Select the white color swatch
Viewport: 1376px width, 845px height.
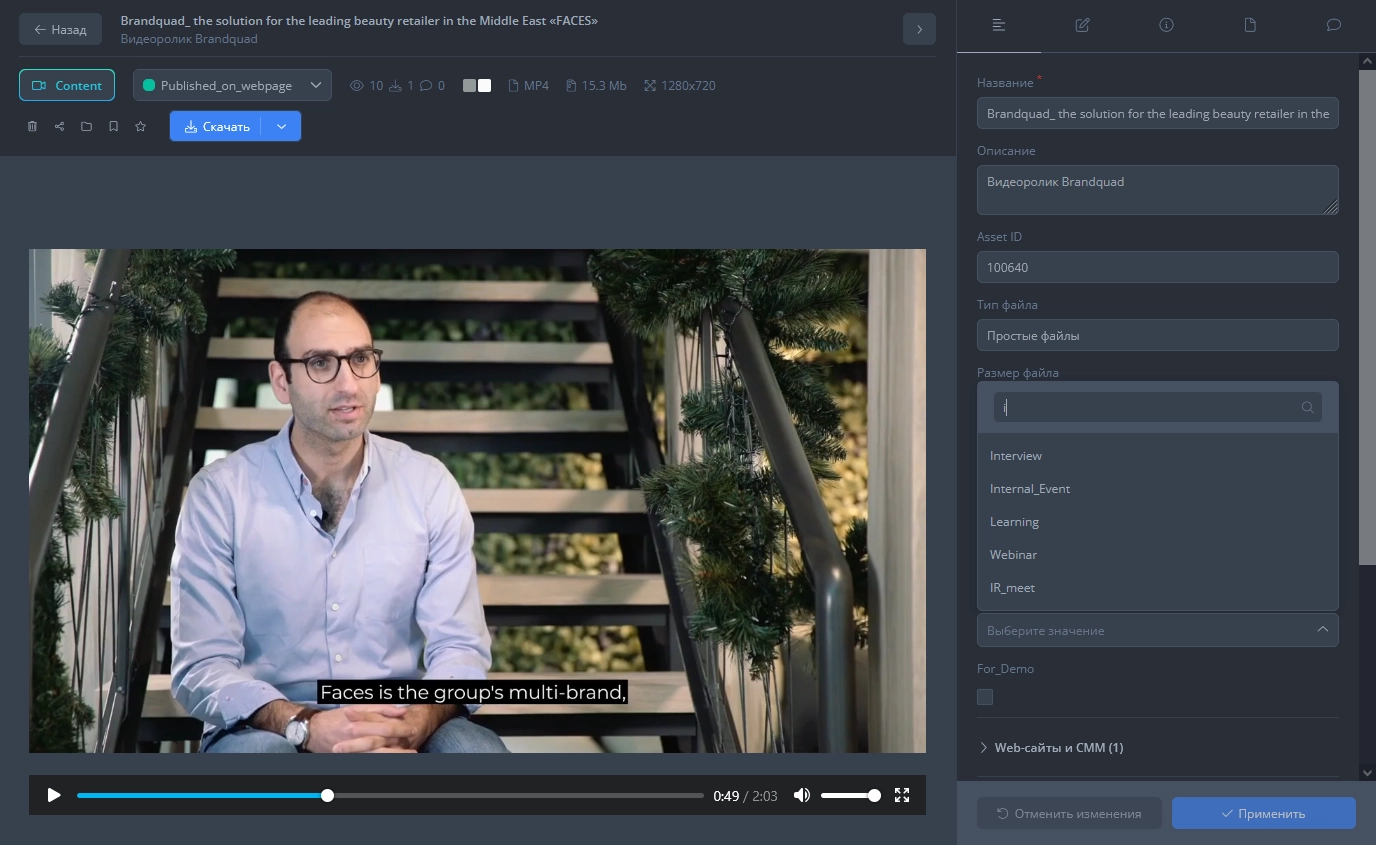click(485, 86)
